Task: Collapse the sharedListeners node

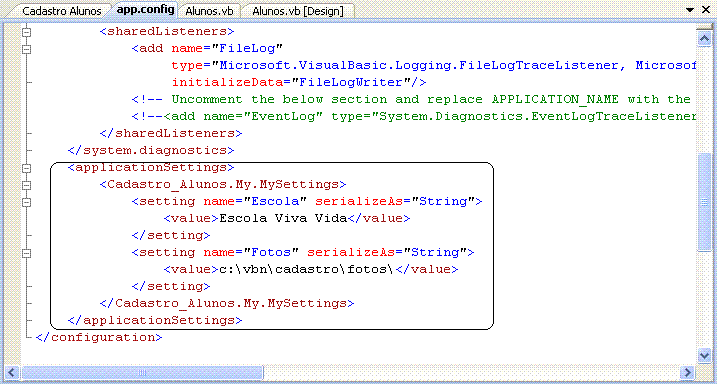Action: click(x=27, y=32)
